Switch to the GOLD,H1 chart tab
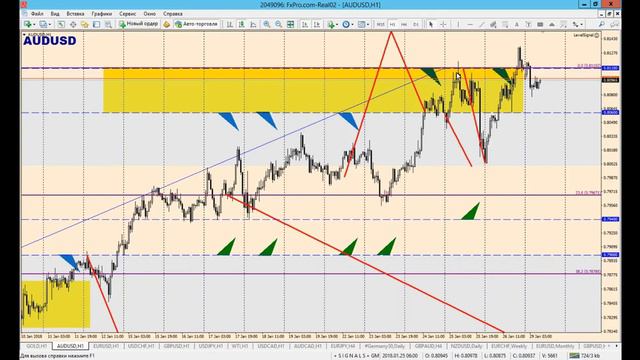The width and height of the screenshot is (640, 360). point(36,346)
